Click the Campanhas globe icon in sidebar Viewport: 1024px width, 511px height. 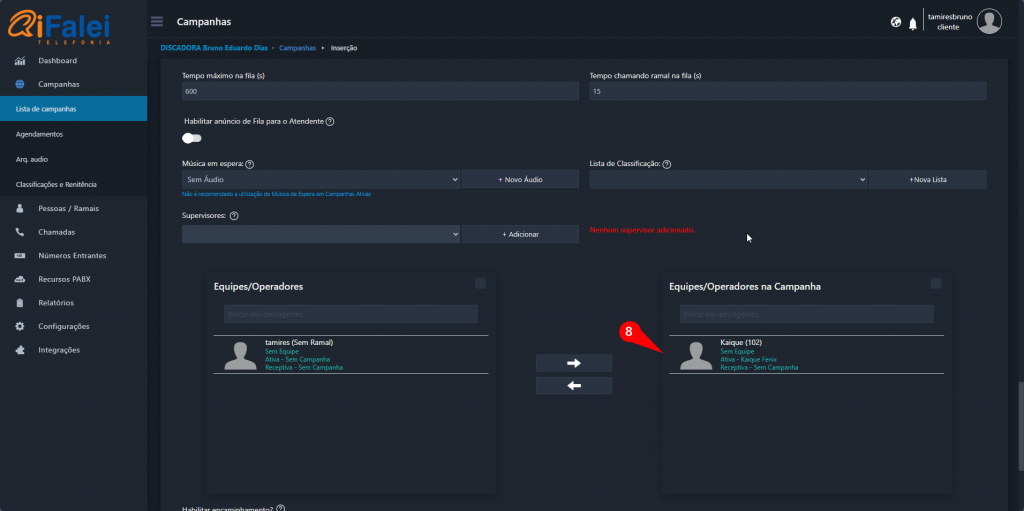click(20, 84)
